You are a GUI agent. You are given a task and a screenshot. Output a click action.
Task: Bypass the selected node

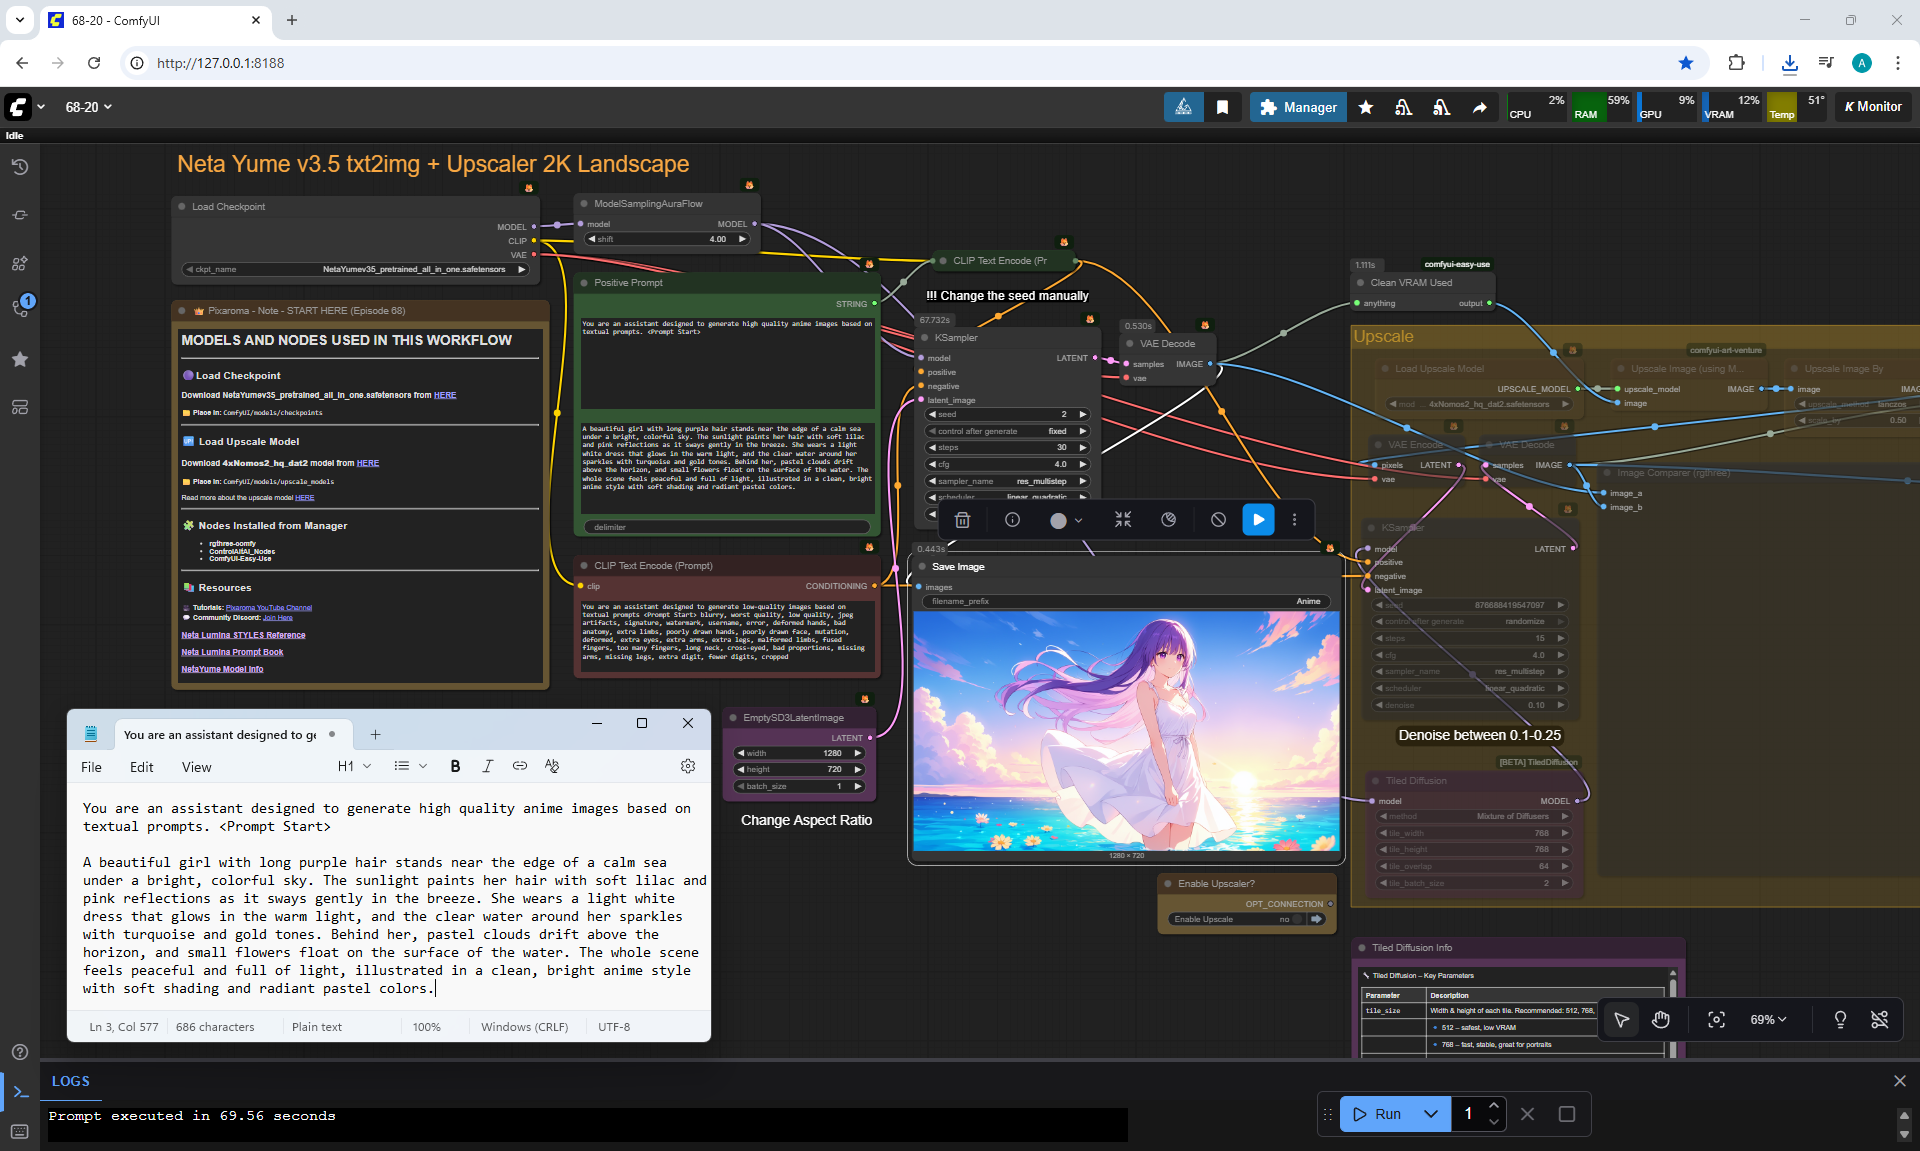coord(1218,520)
